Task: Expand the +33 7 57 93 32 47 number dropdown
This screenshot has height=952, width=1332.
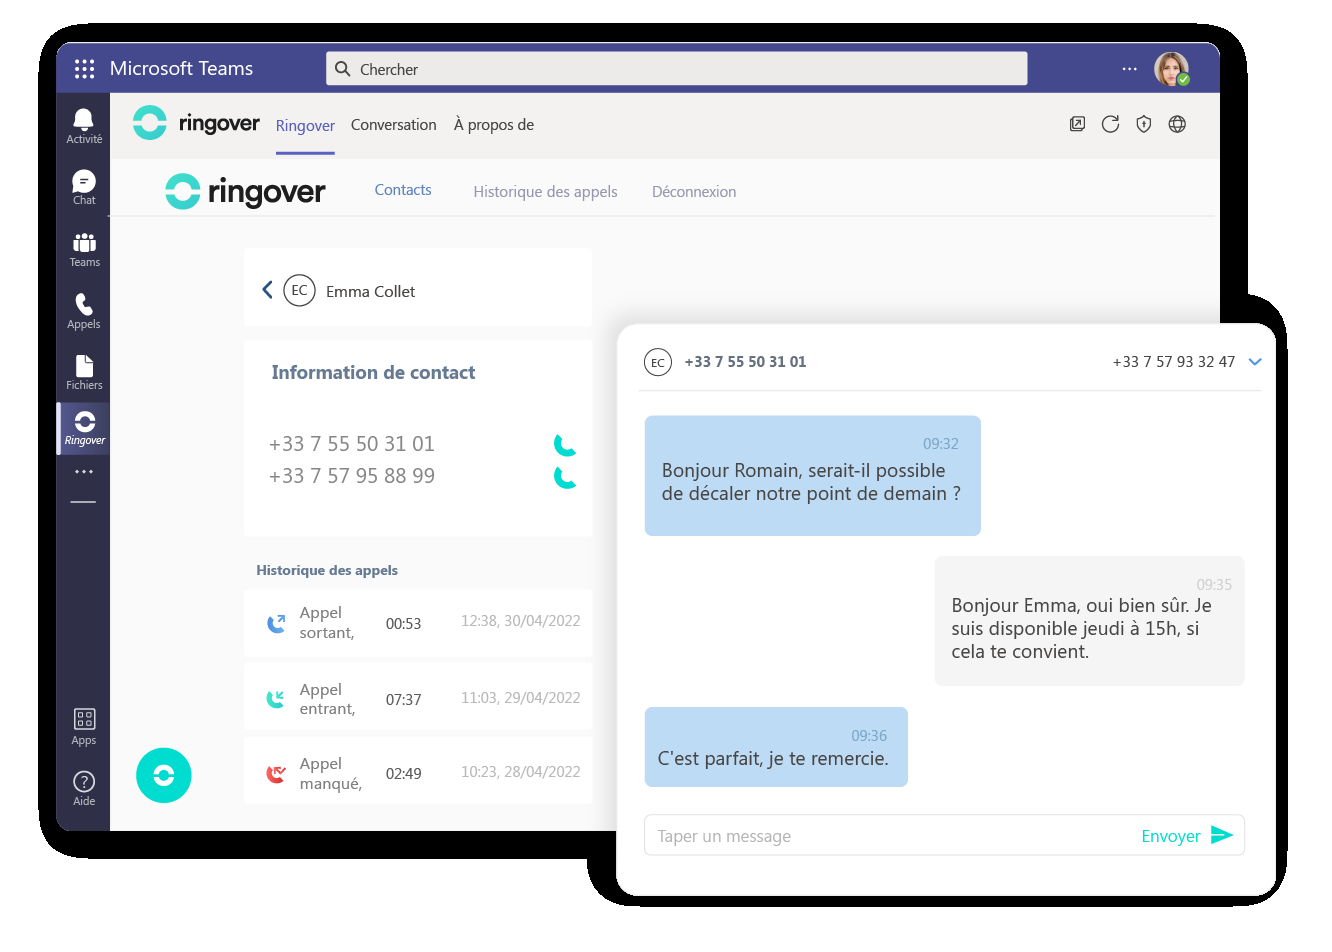Action: pyautogui.click(x=1255, y=362)
